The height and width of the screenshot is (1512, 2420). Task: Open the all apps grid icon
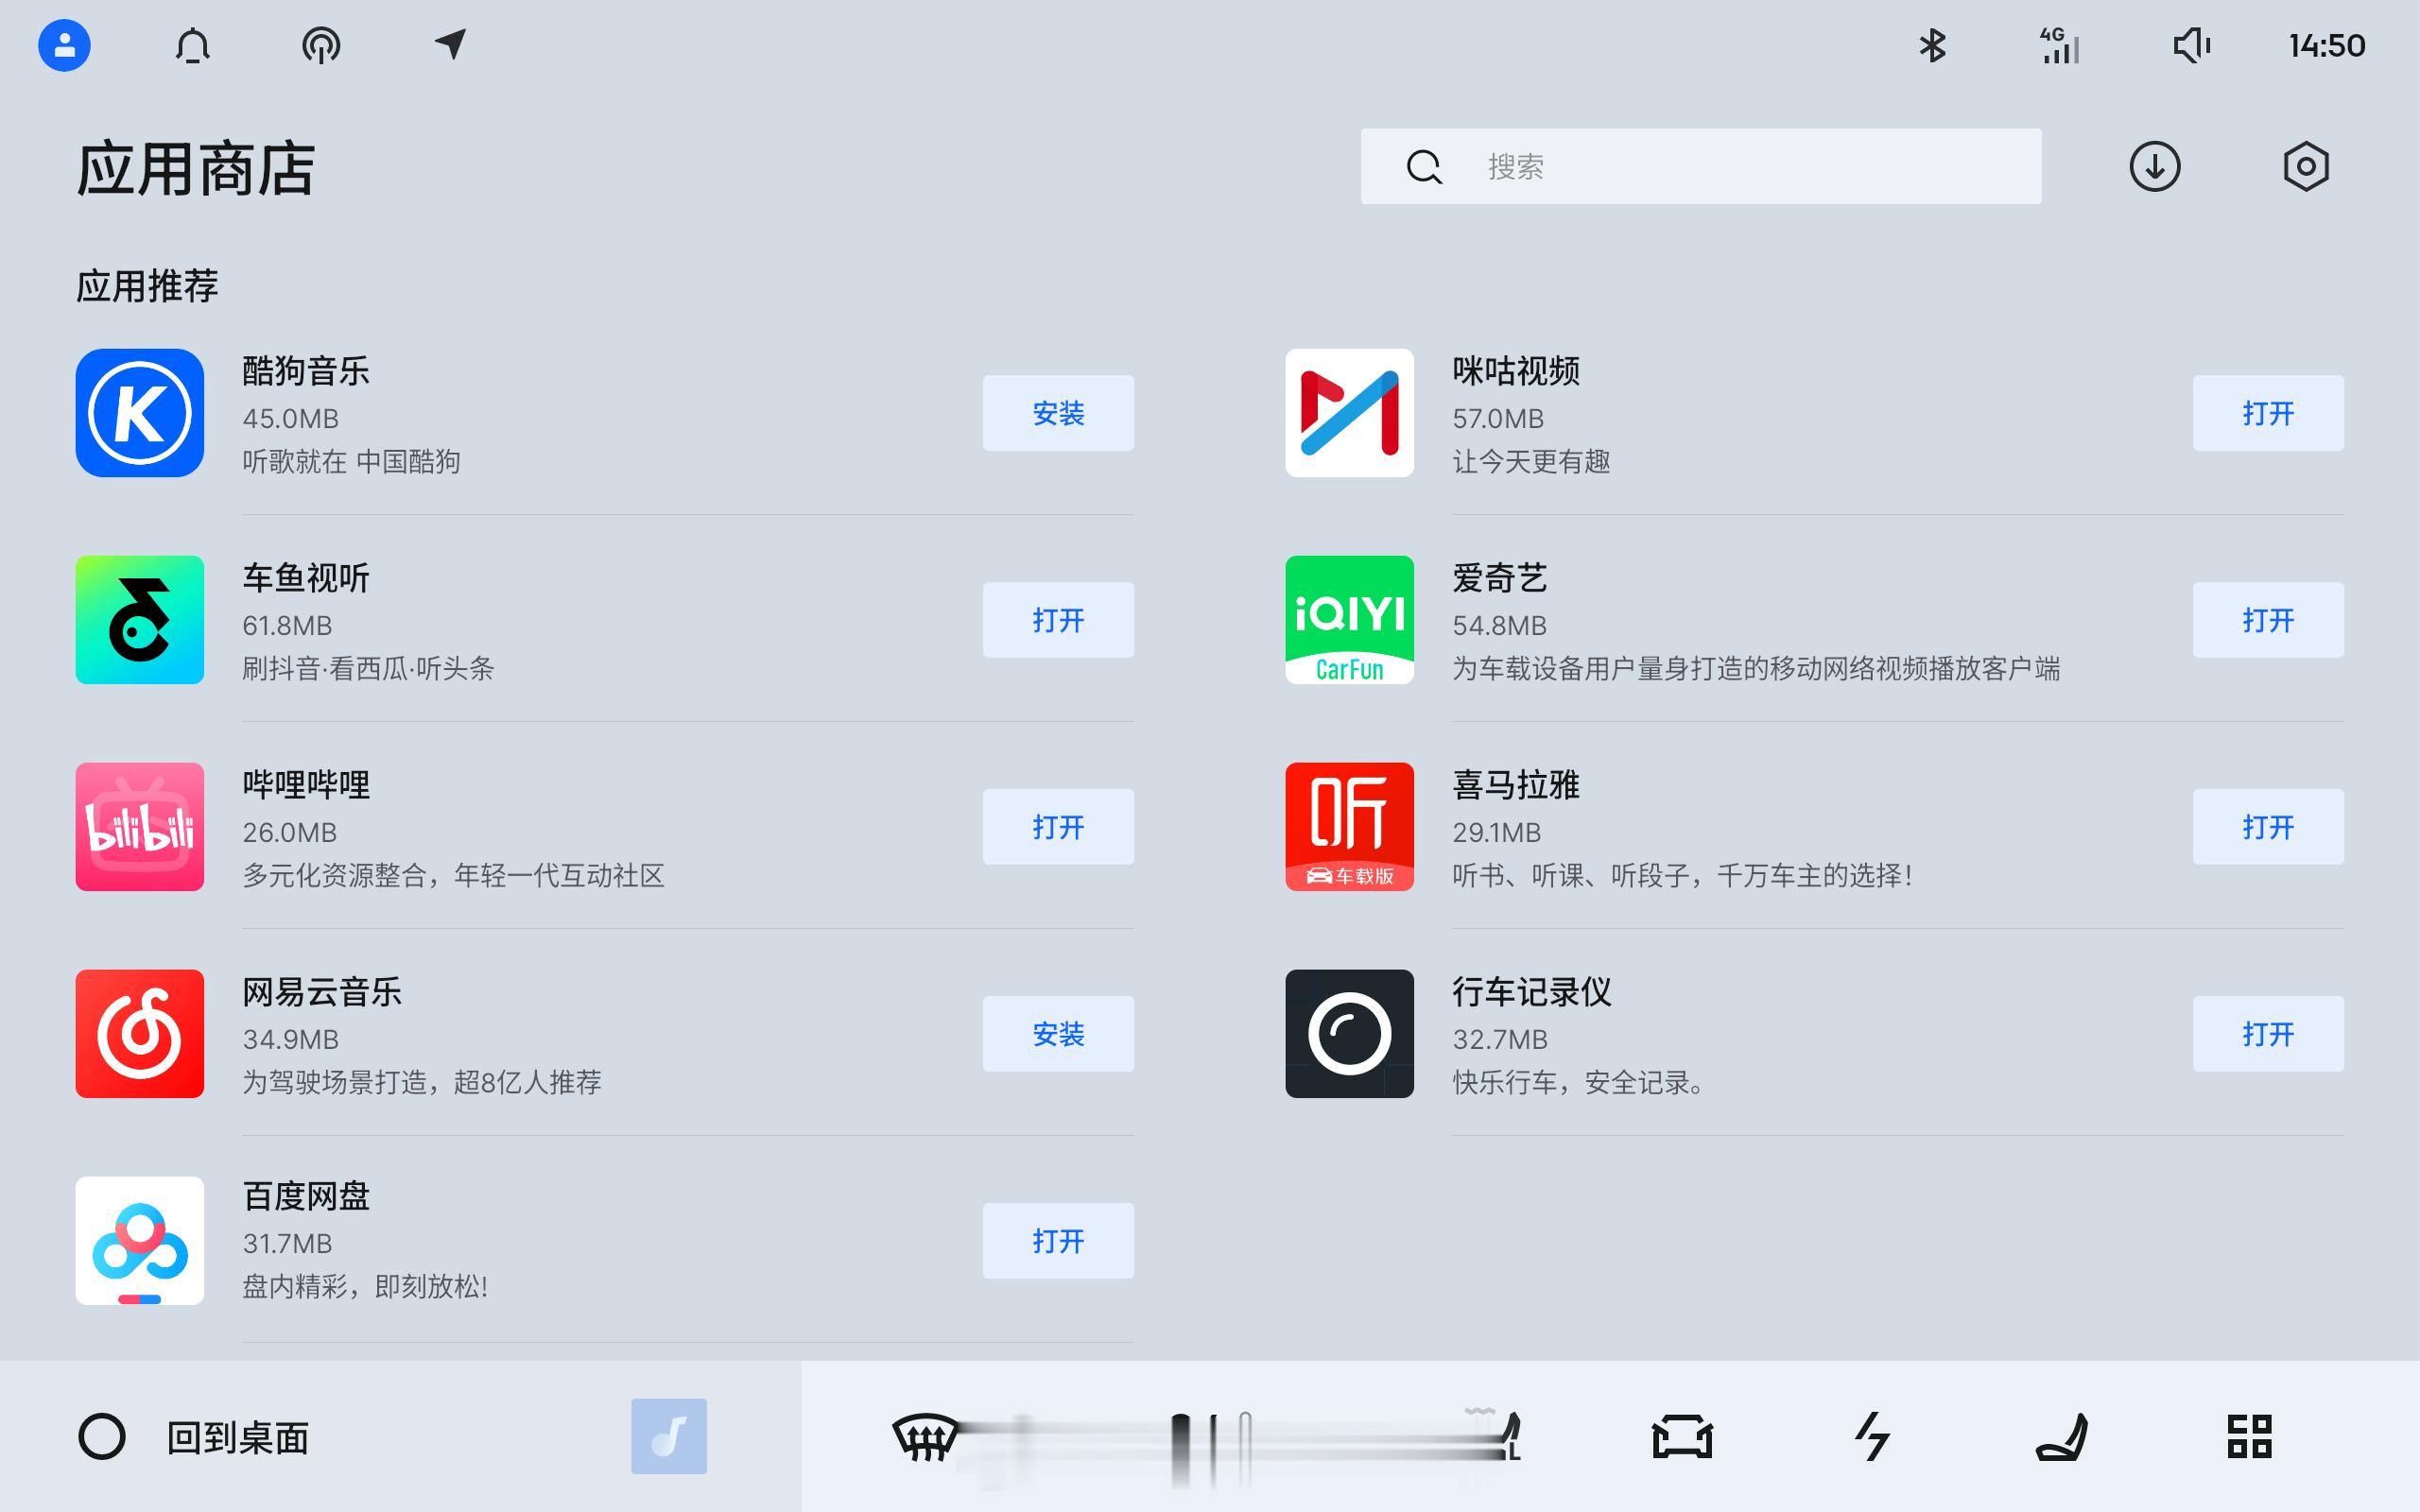(2250, 1437)
